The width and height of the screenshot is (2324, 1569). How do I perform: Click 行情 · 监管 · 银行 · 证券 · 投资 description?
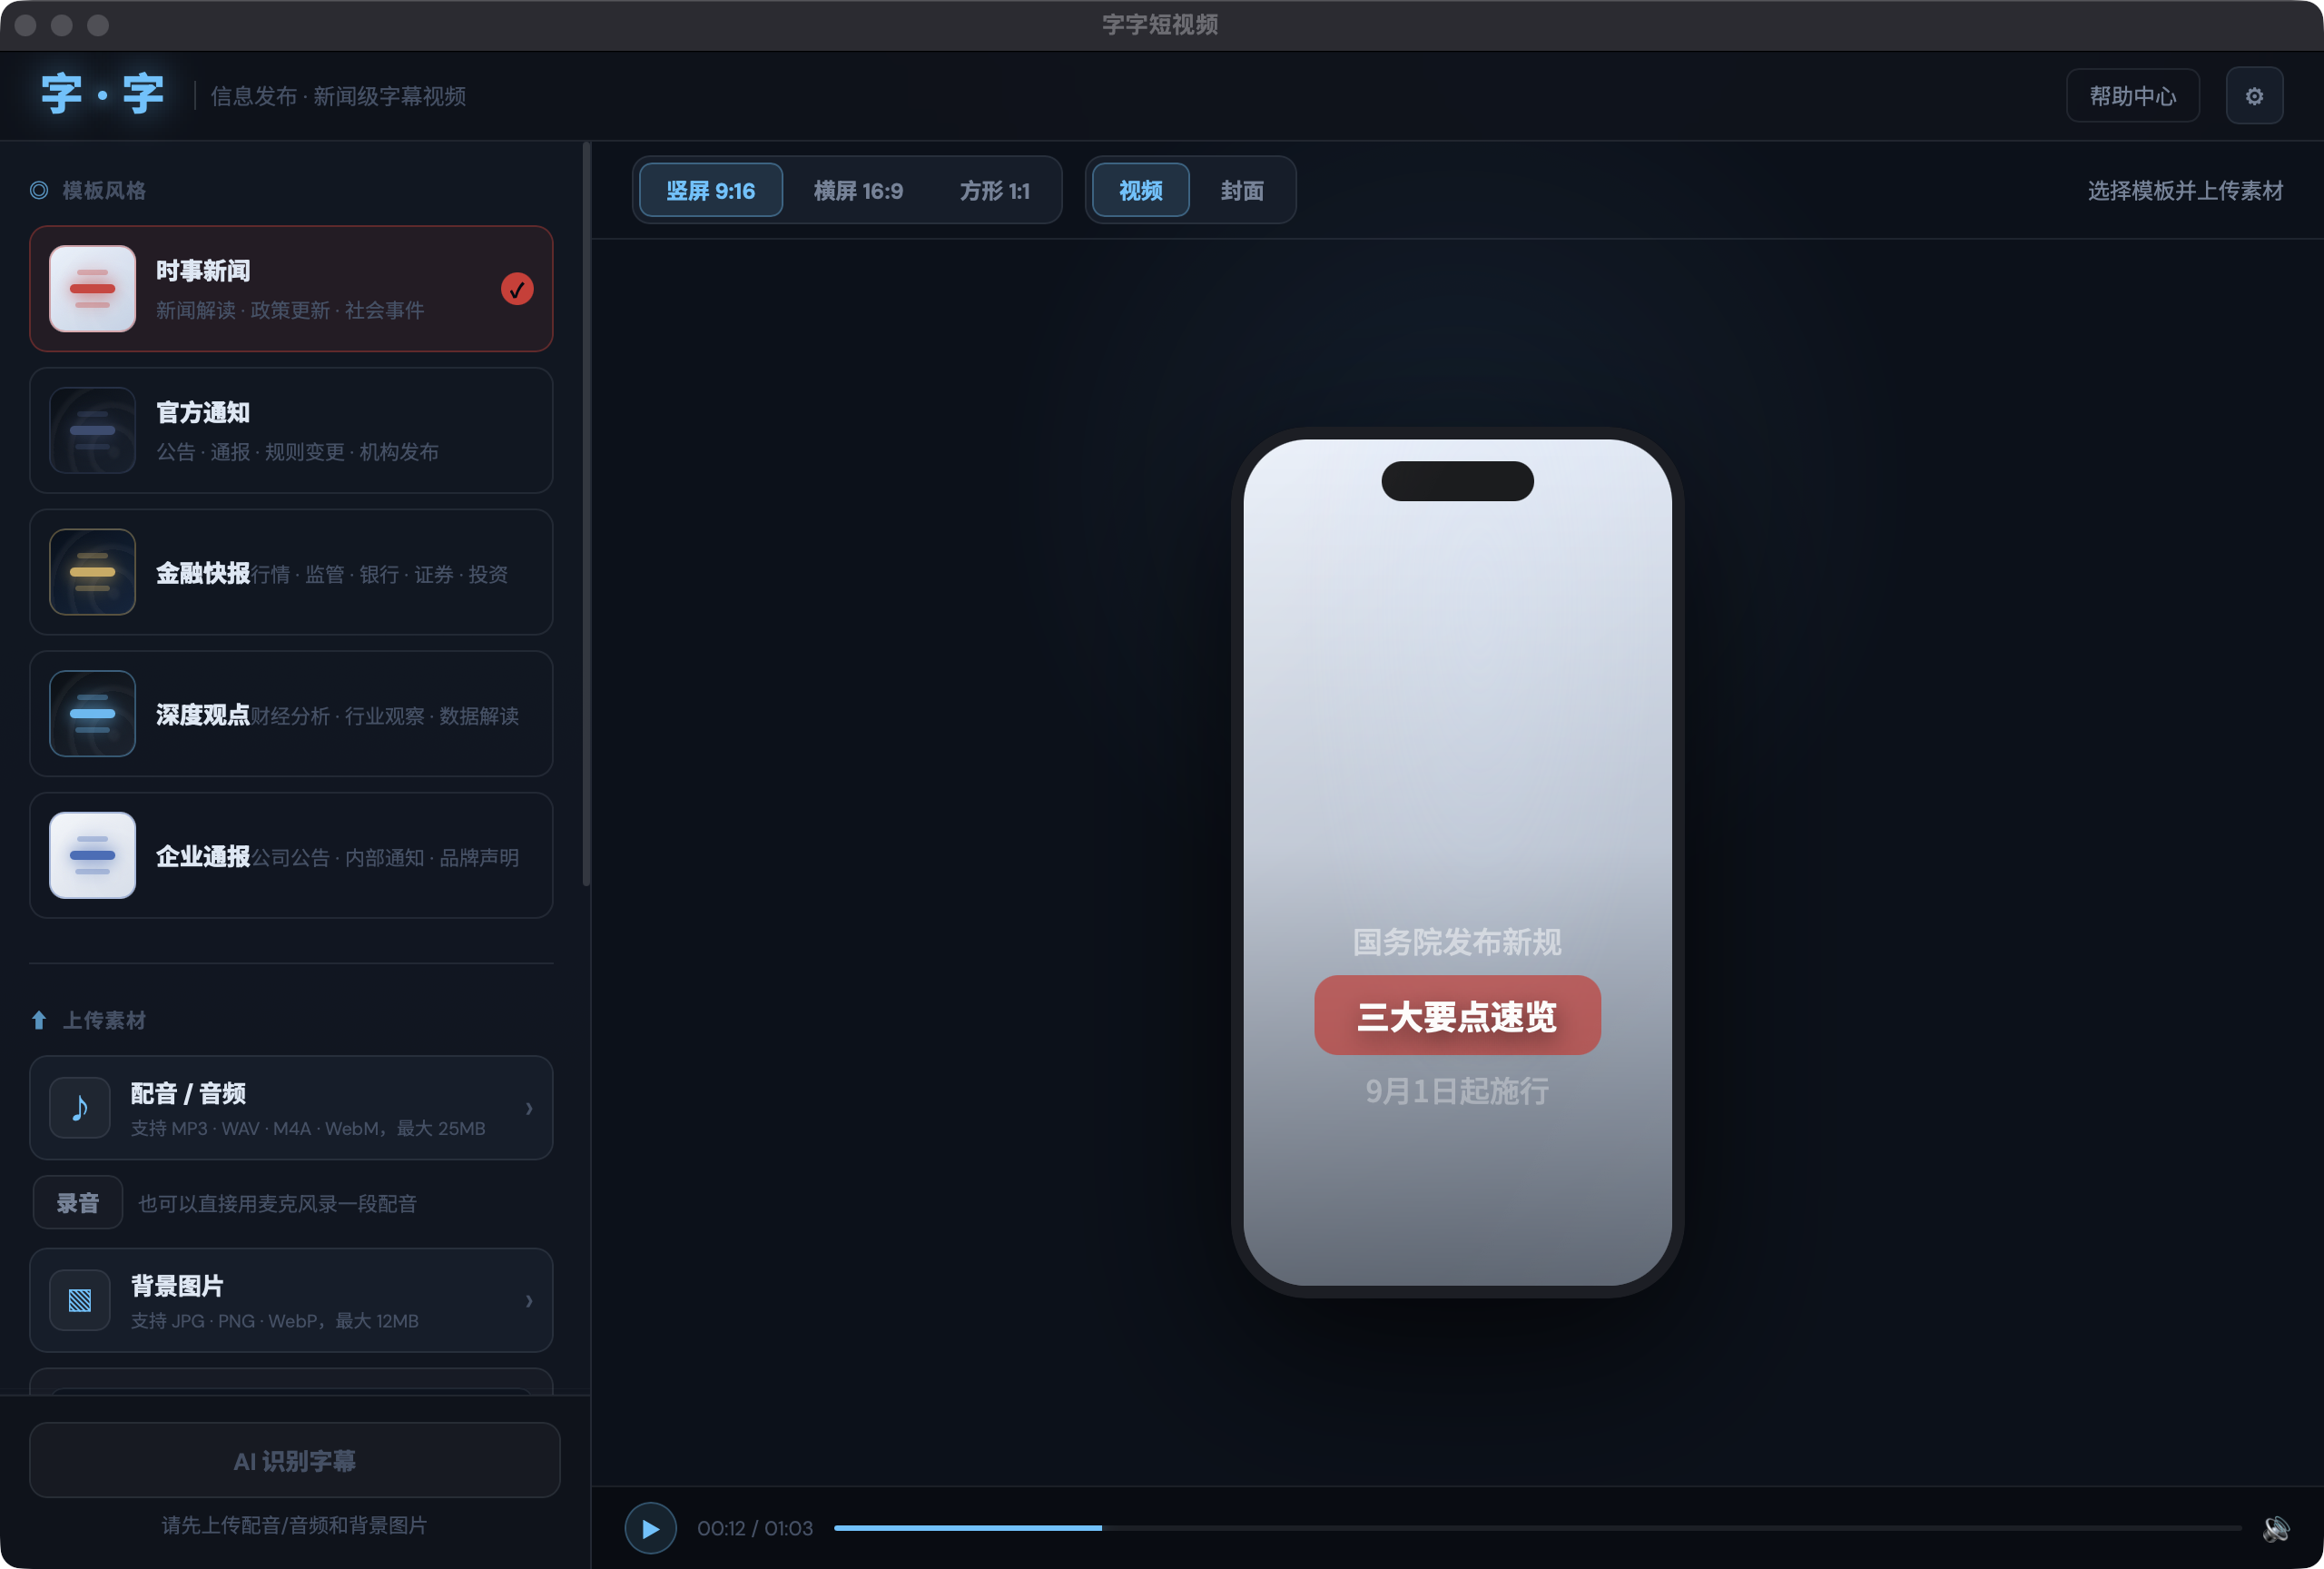click(x=379, y=574)
